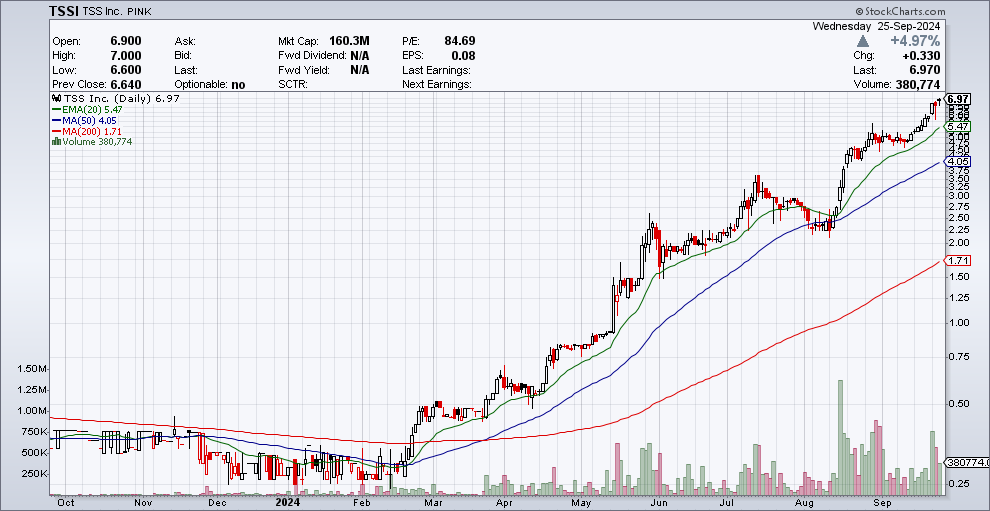Click the Dec label on time axis

pos(217,503)
